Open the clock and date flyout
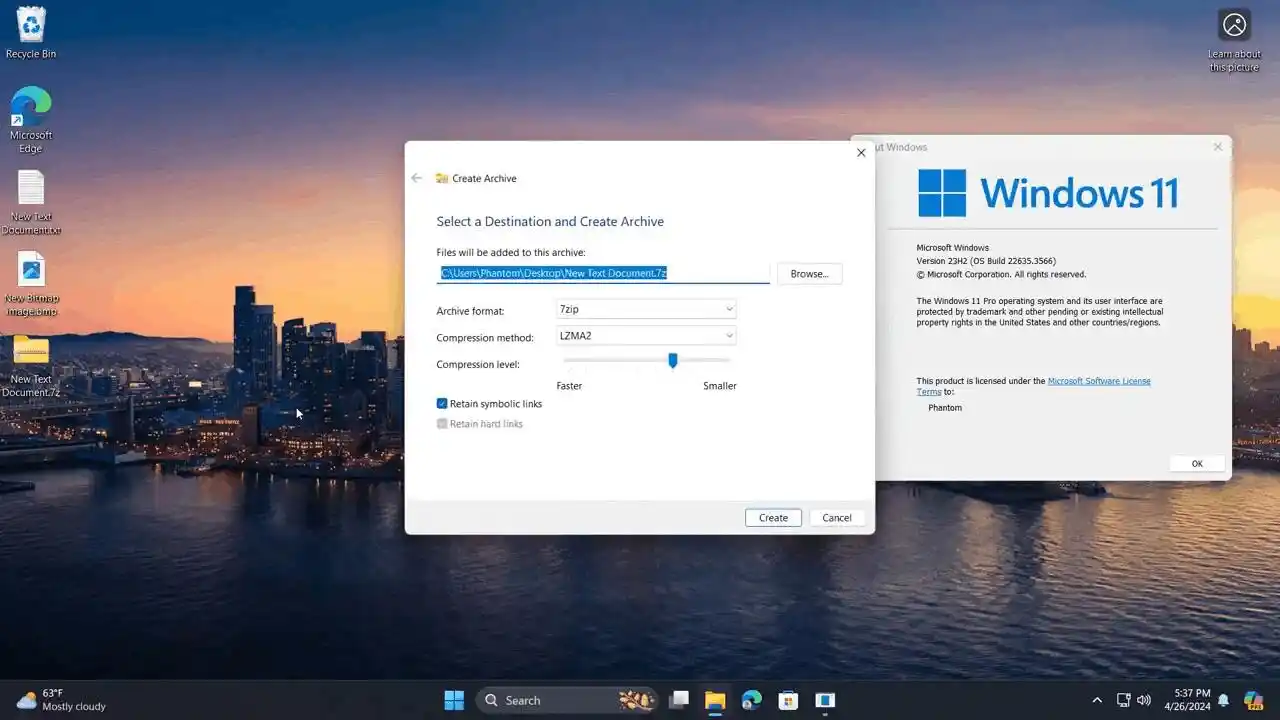 1185,700
